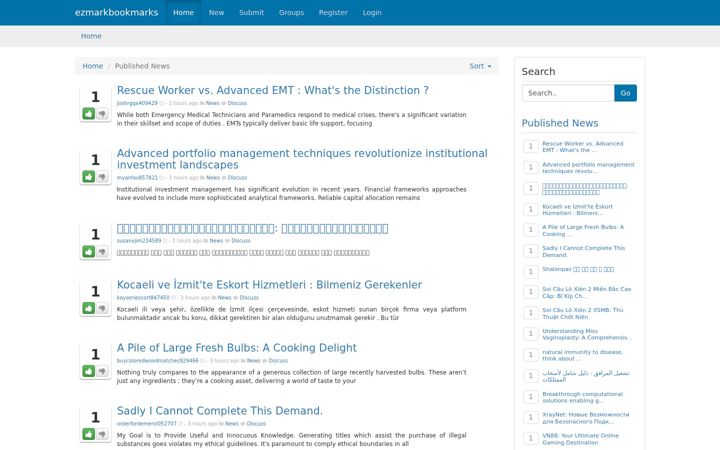The image size is (720, 450).
Task: Open Sadly I Cannot Complete This Demand title
Action: coord(219,411)
